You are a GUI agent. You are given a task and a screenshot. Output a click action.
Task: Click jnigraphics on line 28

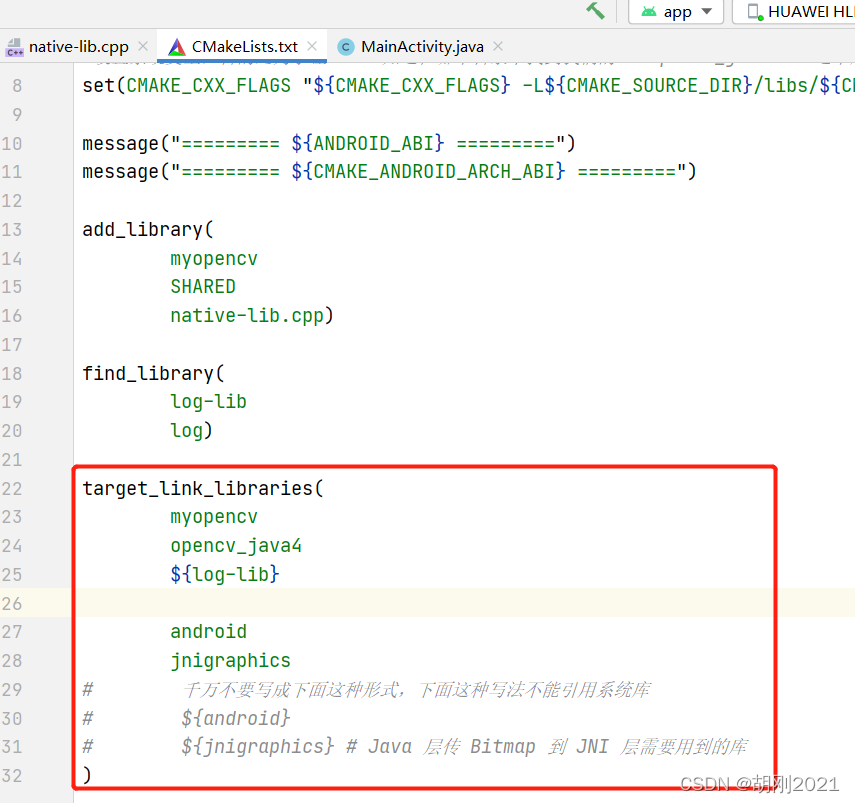(x=230, y=661)
